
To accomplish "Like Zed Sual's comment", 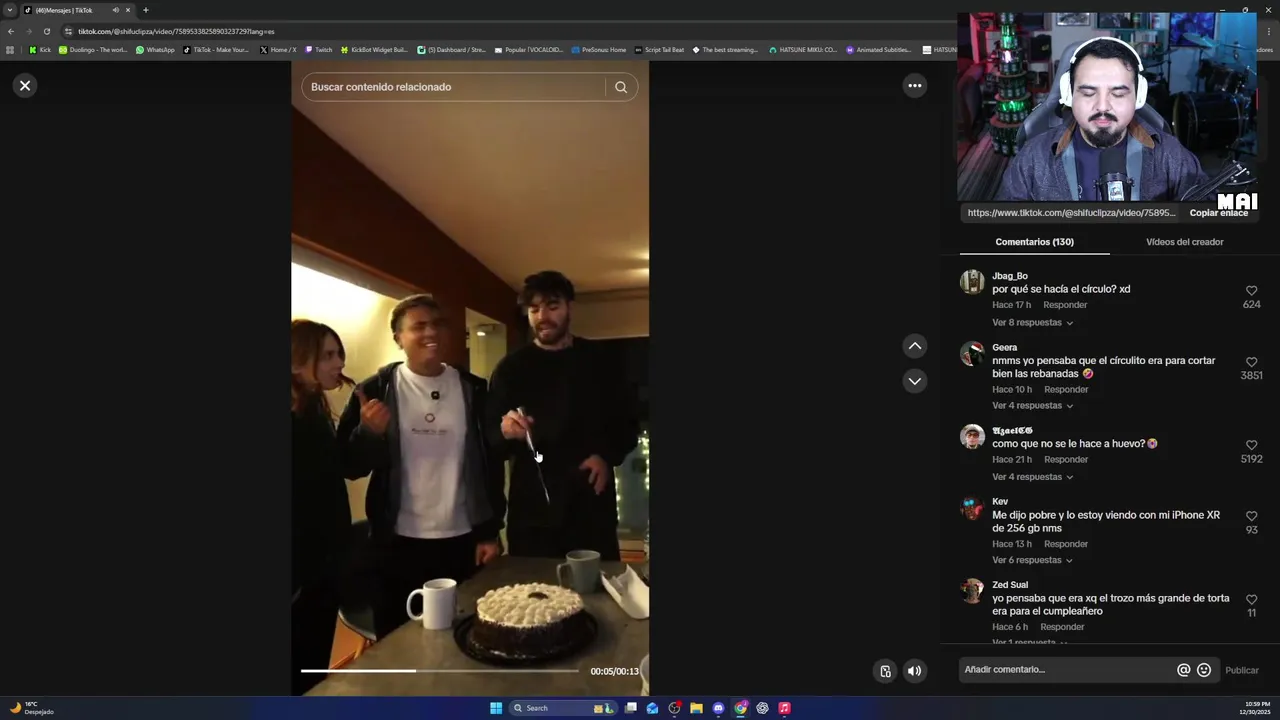I will (1251, 599).
